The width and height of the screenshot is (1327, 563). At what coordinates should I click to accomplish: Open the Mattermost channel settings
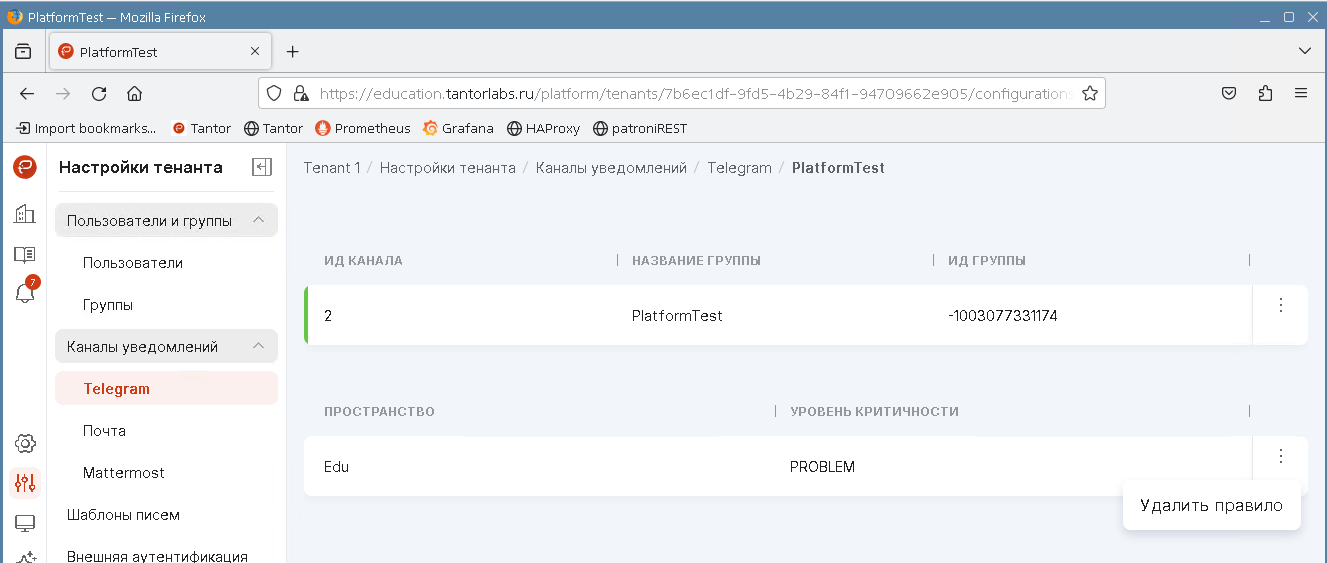click(124, 473)
